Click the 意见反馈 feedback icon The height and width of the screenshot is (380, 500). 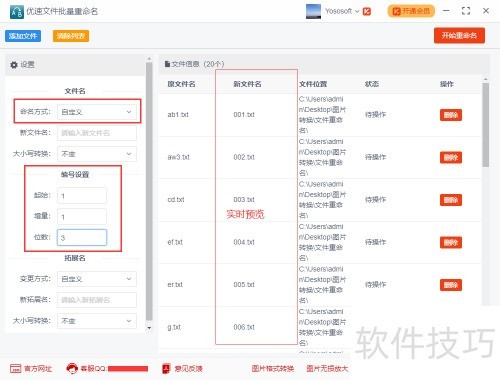(x=166, y=369)
